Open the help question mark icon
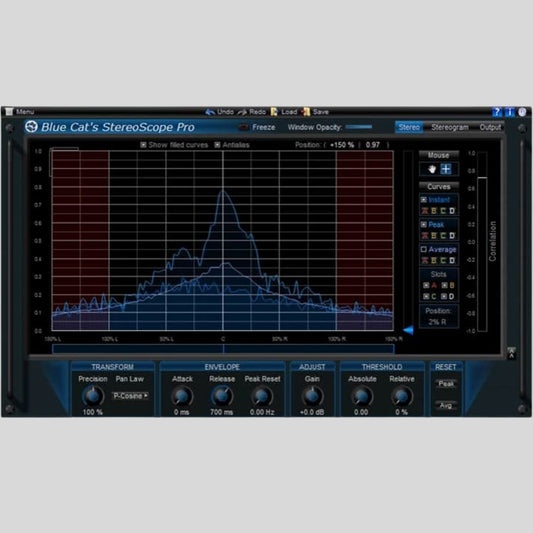 tap(497, 112)
